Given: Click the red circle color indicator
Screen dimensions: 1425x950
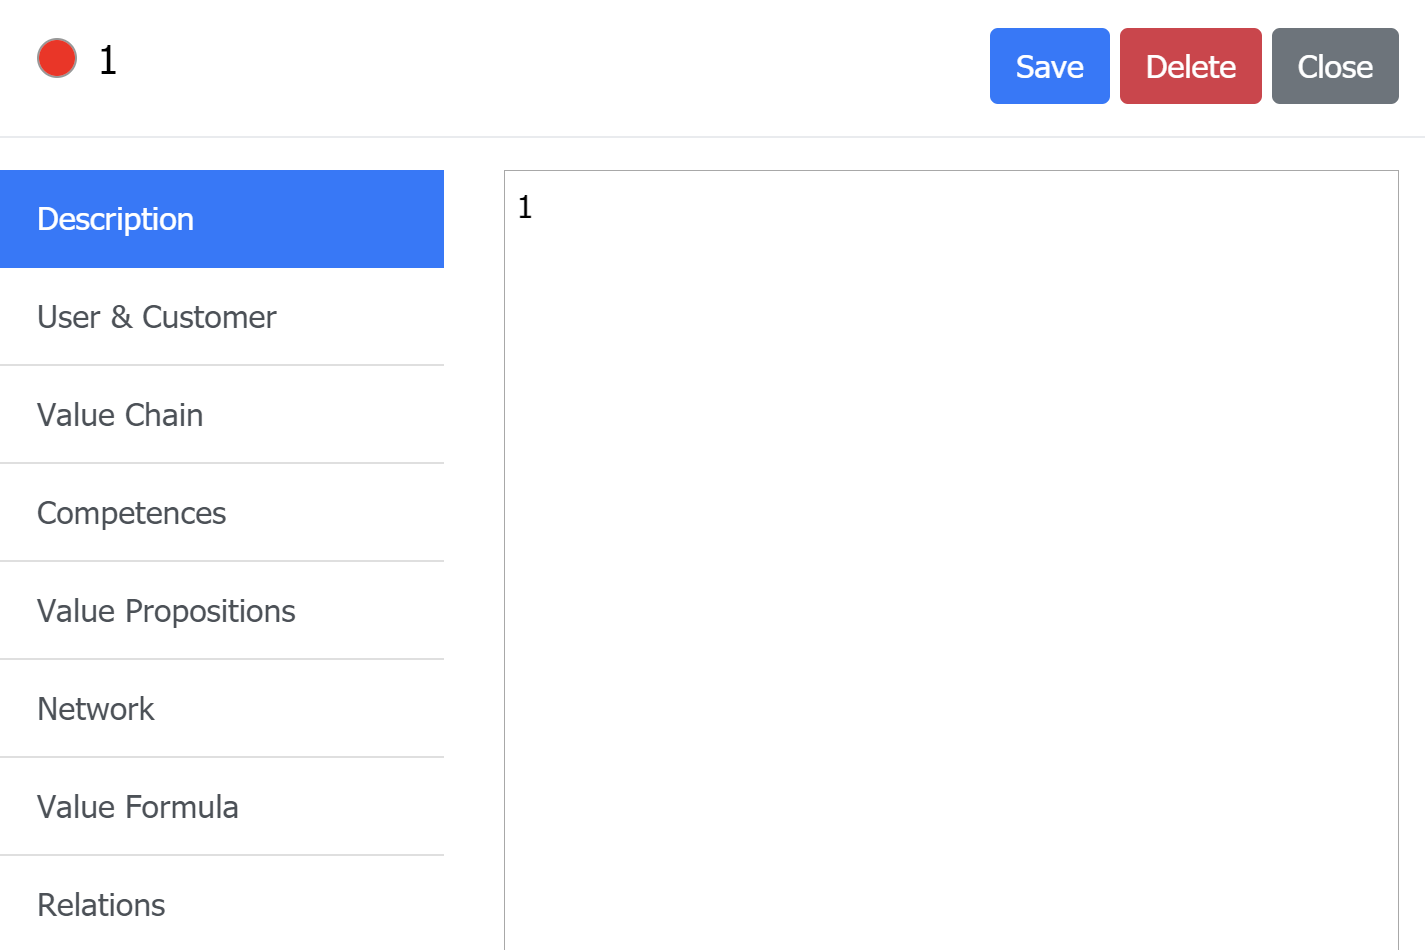Looking at the screenshot, I should pyautogui.click(x=57, y=58).
